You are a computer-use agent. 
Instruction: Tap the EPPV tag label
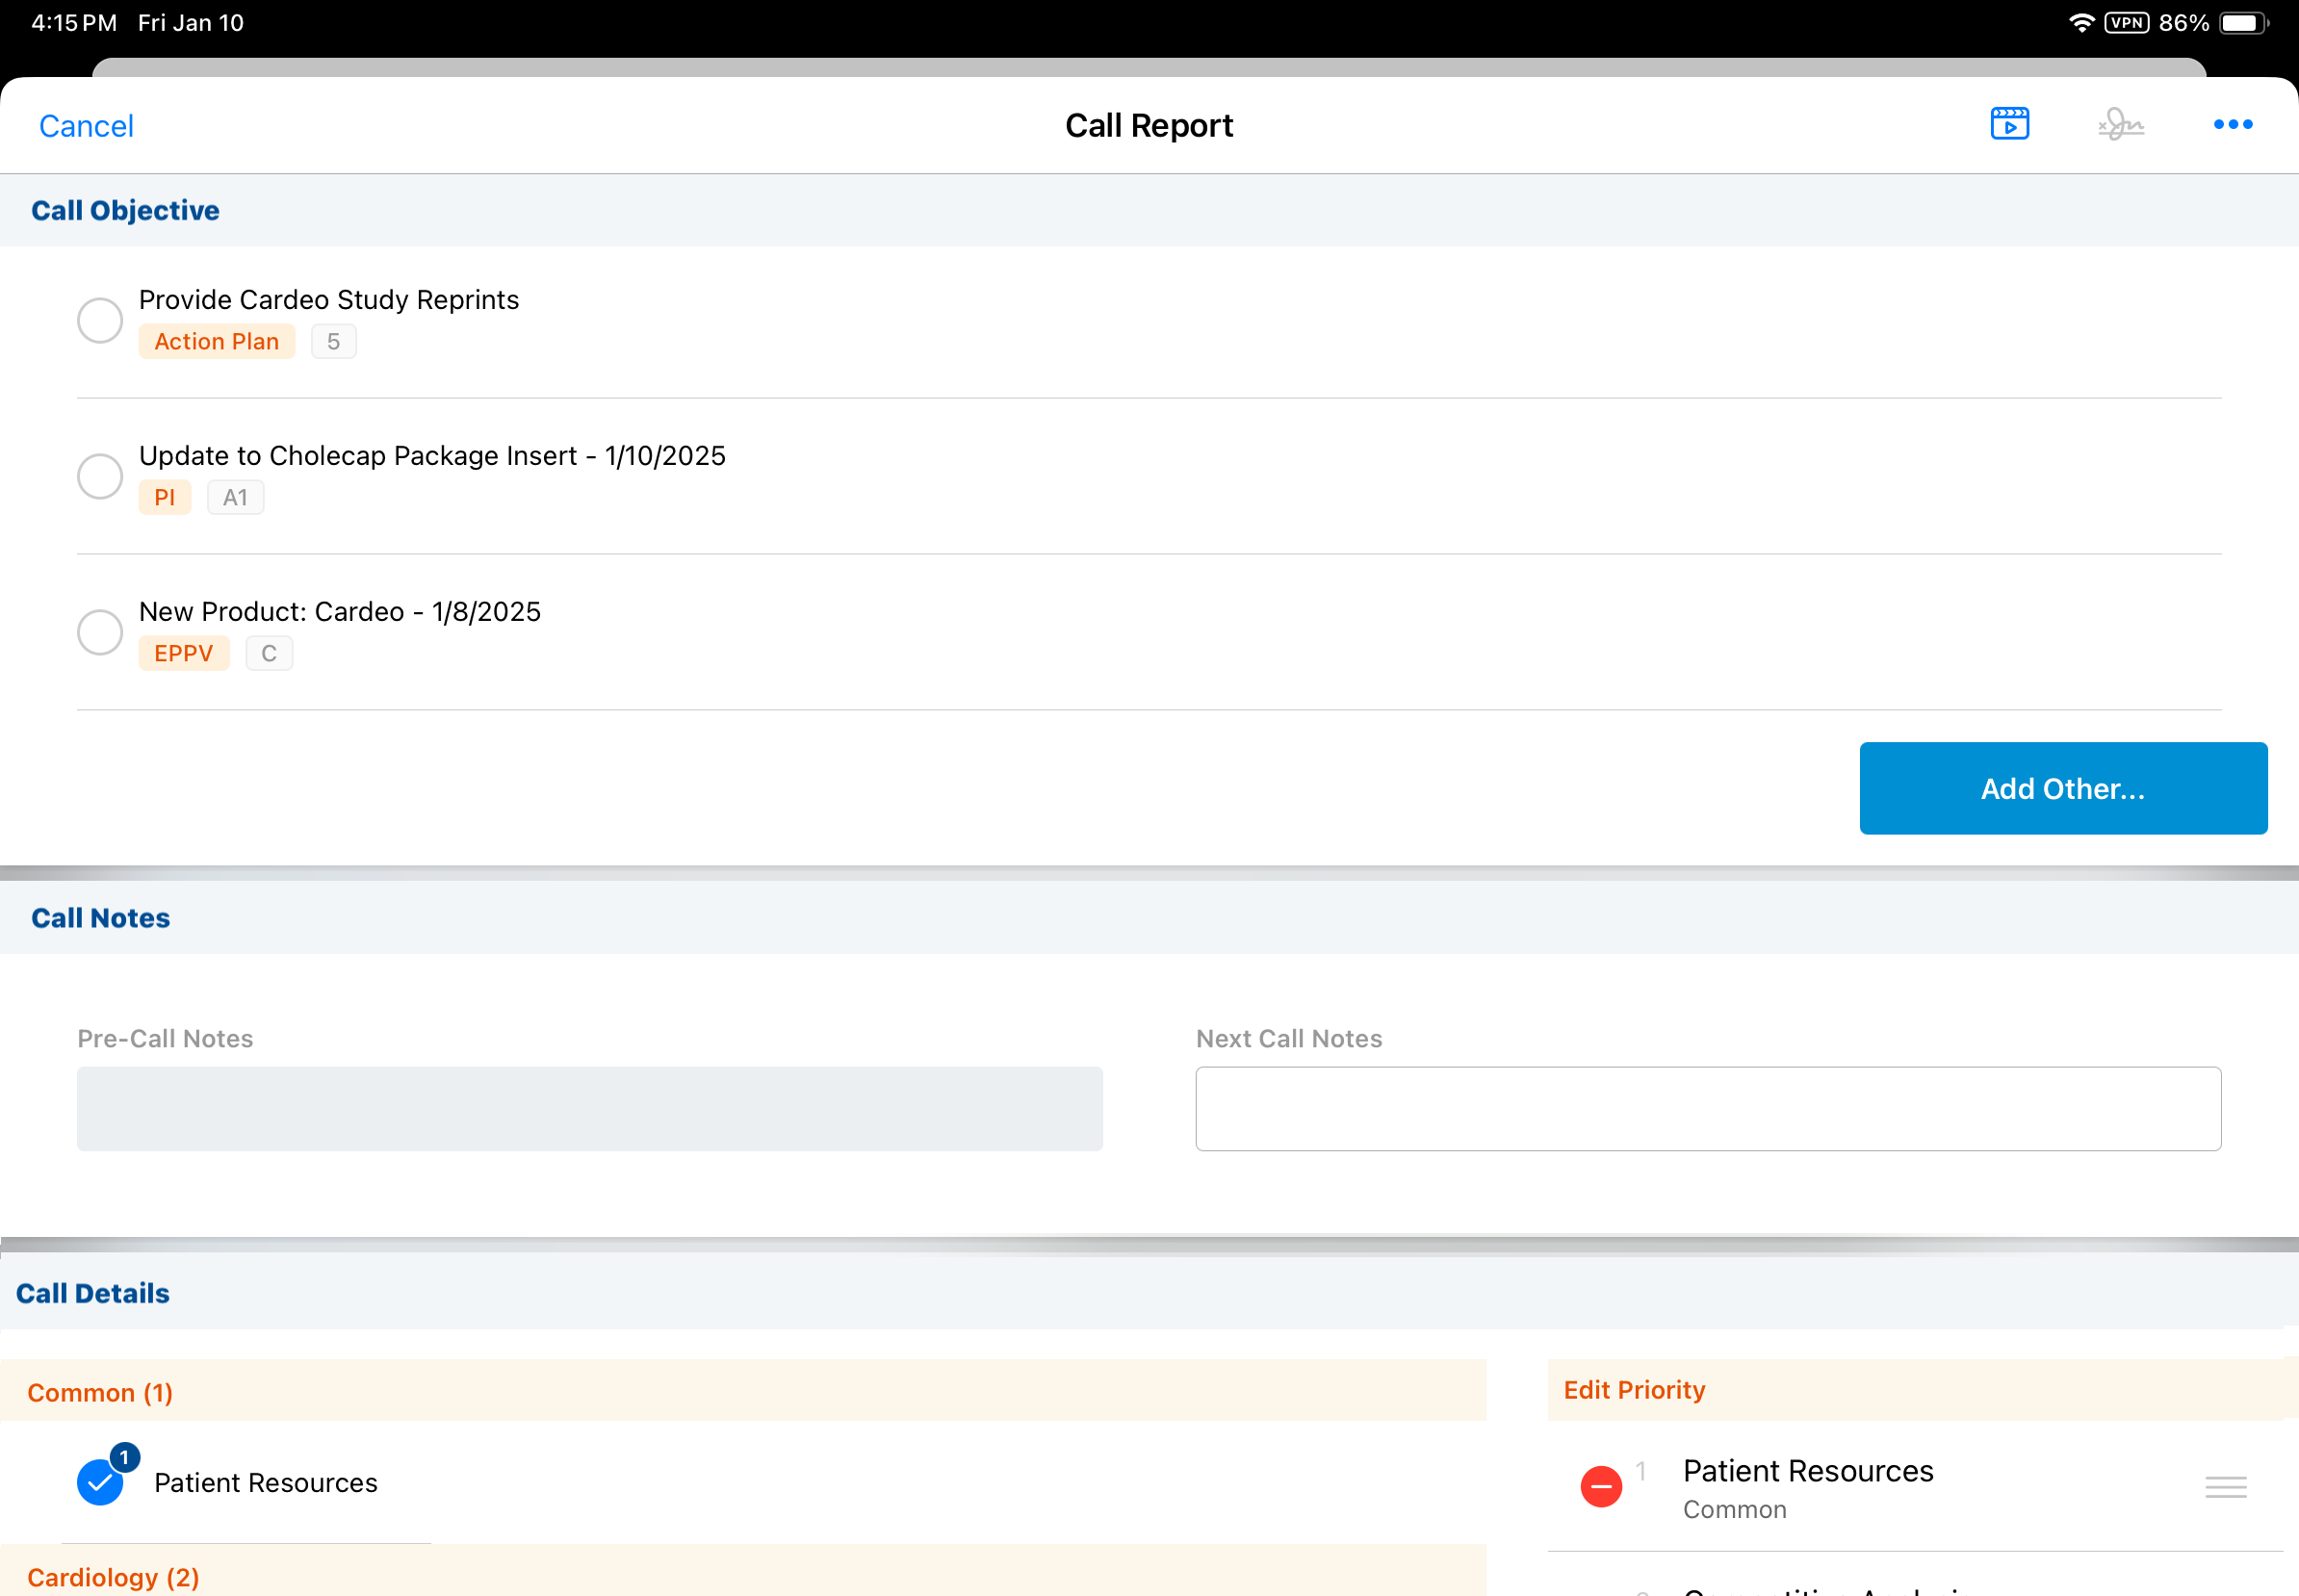[x=183, y=654]
